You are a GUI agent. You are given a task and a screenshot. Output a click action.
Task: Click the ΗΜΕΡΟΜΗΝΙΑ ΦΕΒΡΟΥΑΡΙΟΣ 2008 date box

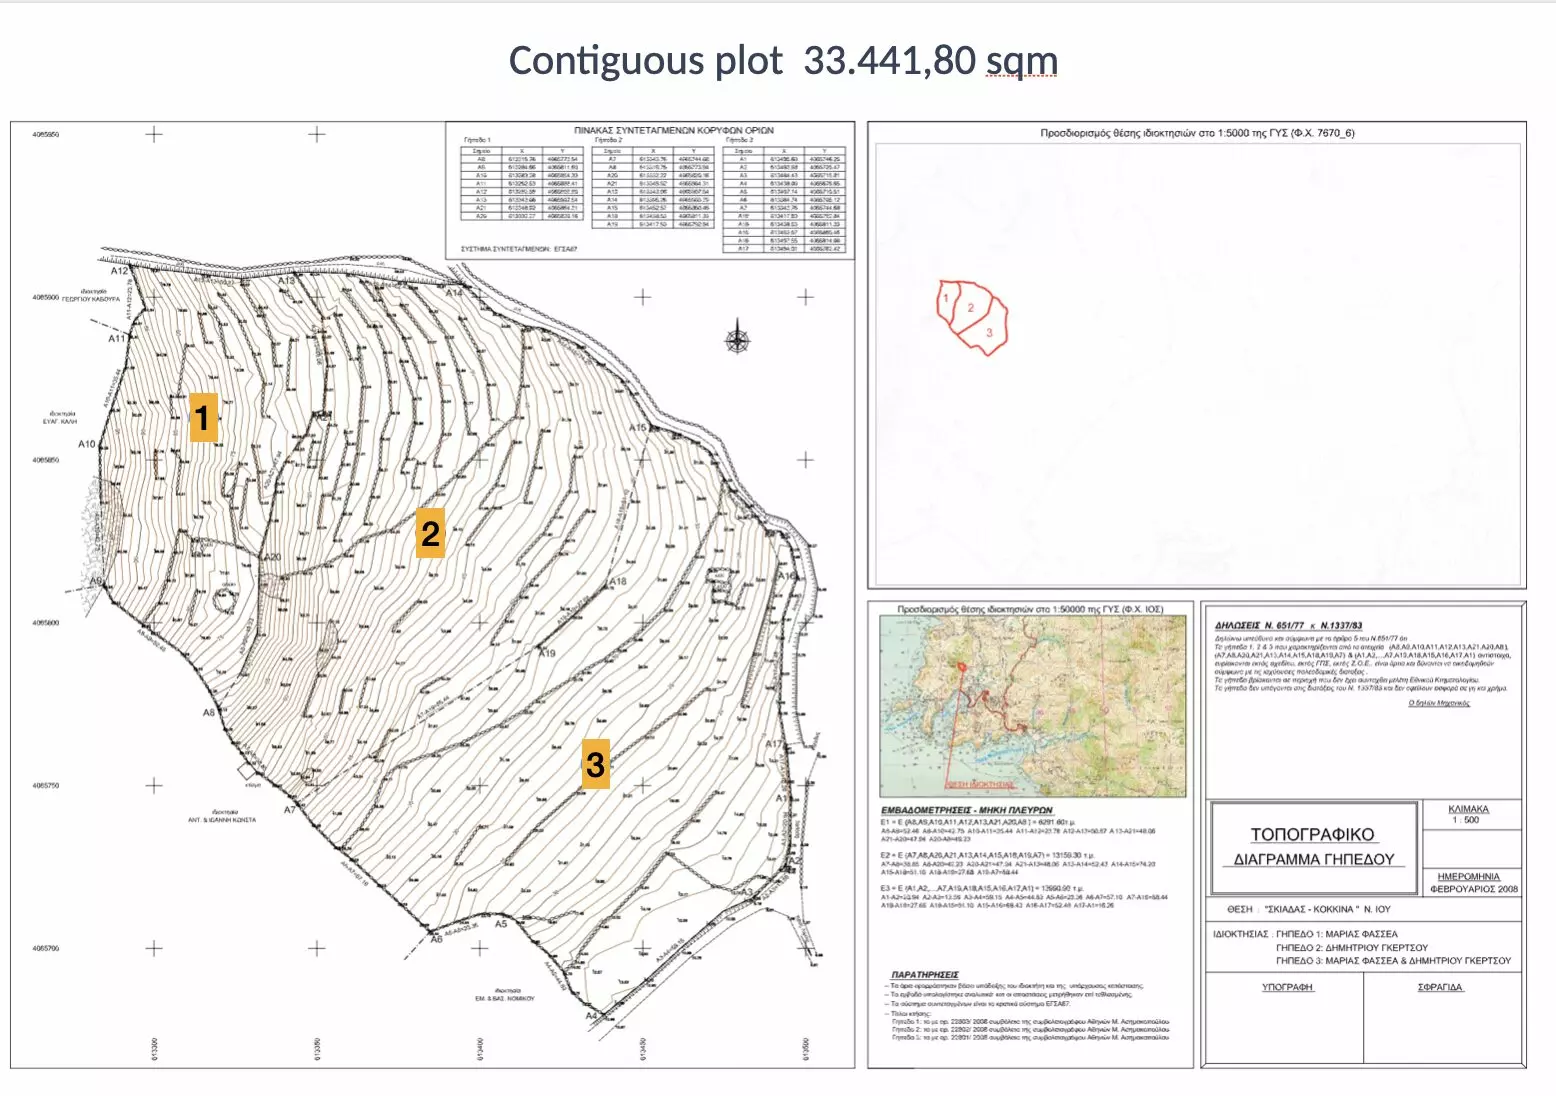(x=1472, y=882)
